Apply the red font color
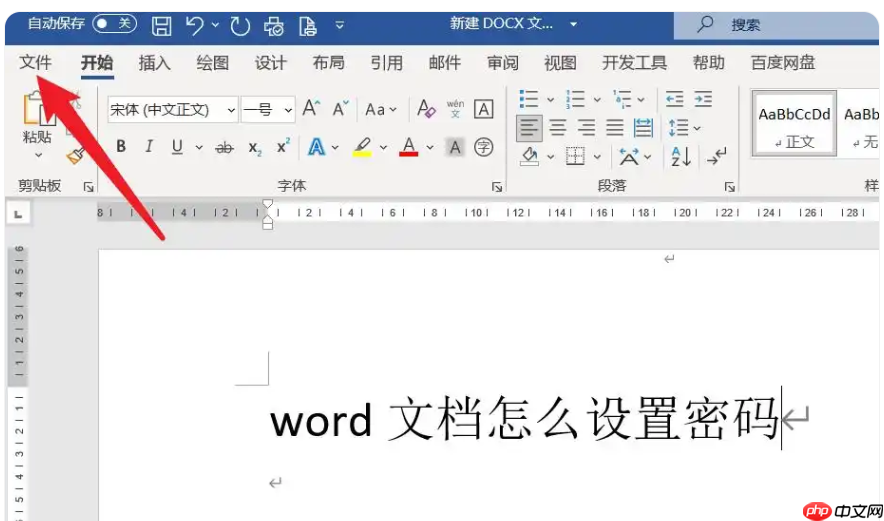Image resolution: width=884 pixels, height=521 pixels. tap(409, 147)
